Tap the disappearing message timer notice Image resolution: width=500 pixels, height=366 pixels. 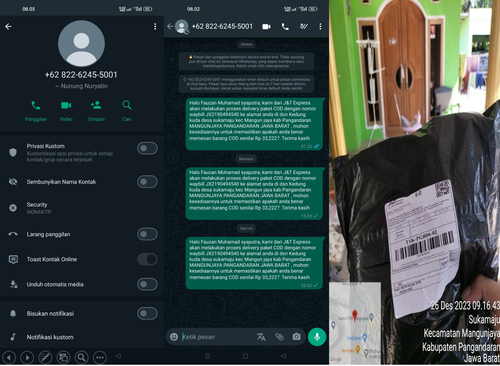point(246,84)
